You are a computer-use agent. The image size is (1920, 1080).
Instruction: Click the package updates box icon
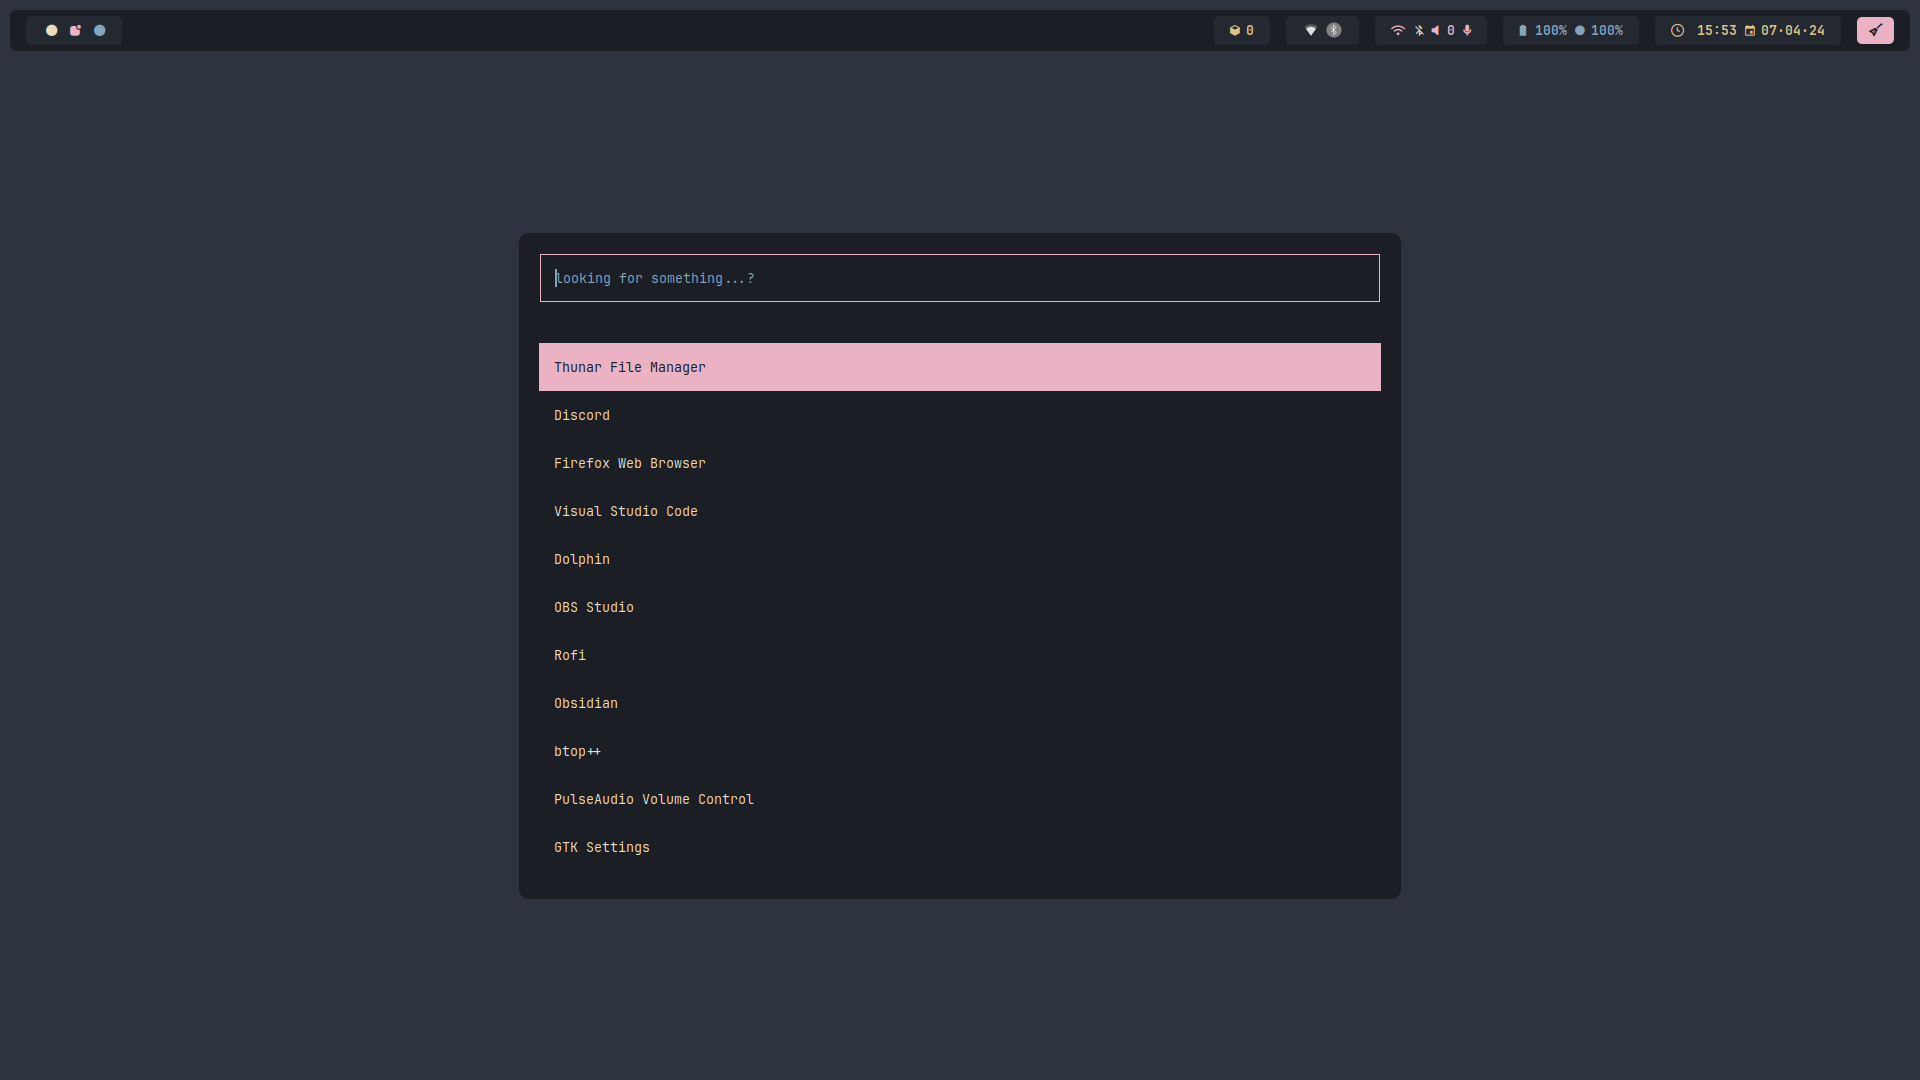click(1234, 31)
